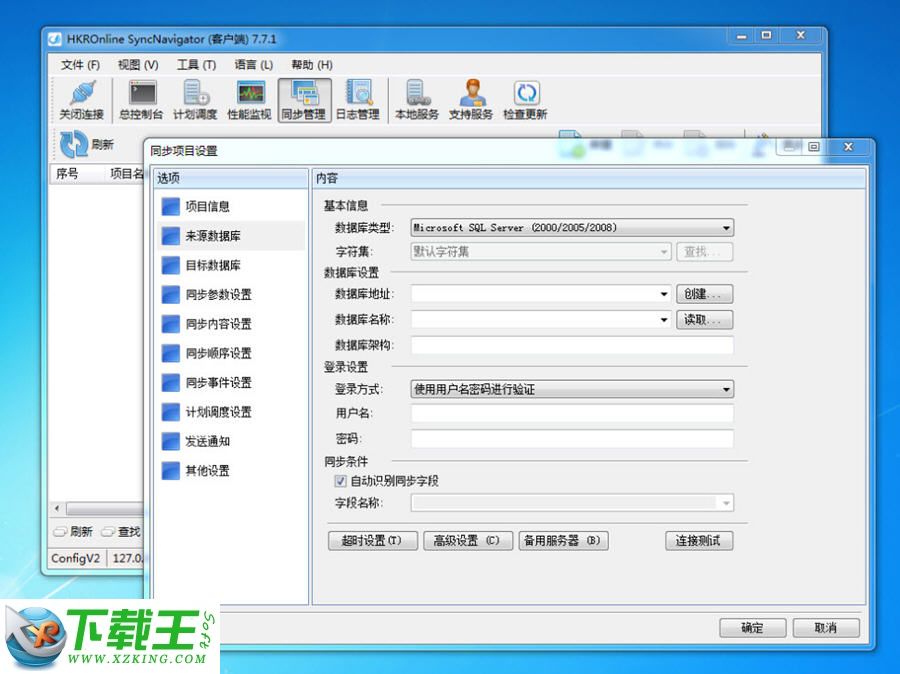Click the 本地服务 local service icon
Image resolution: width=900 pixels, height=674 pixels.
tap(417, 100)
